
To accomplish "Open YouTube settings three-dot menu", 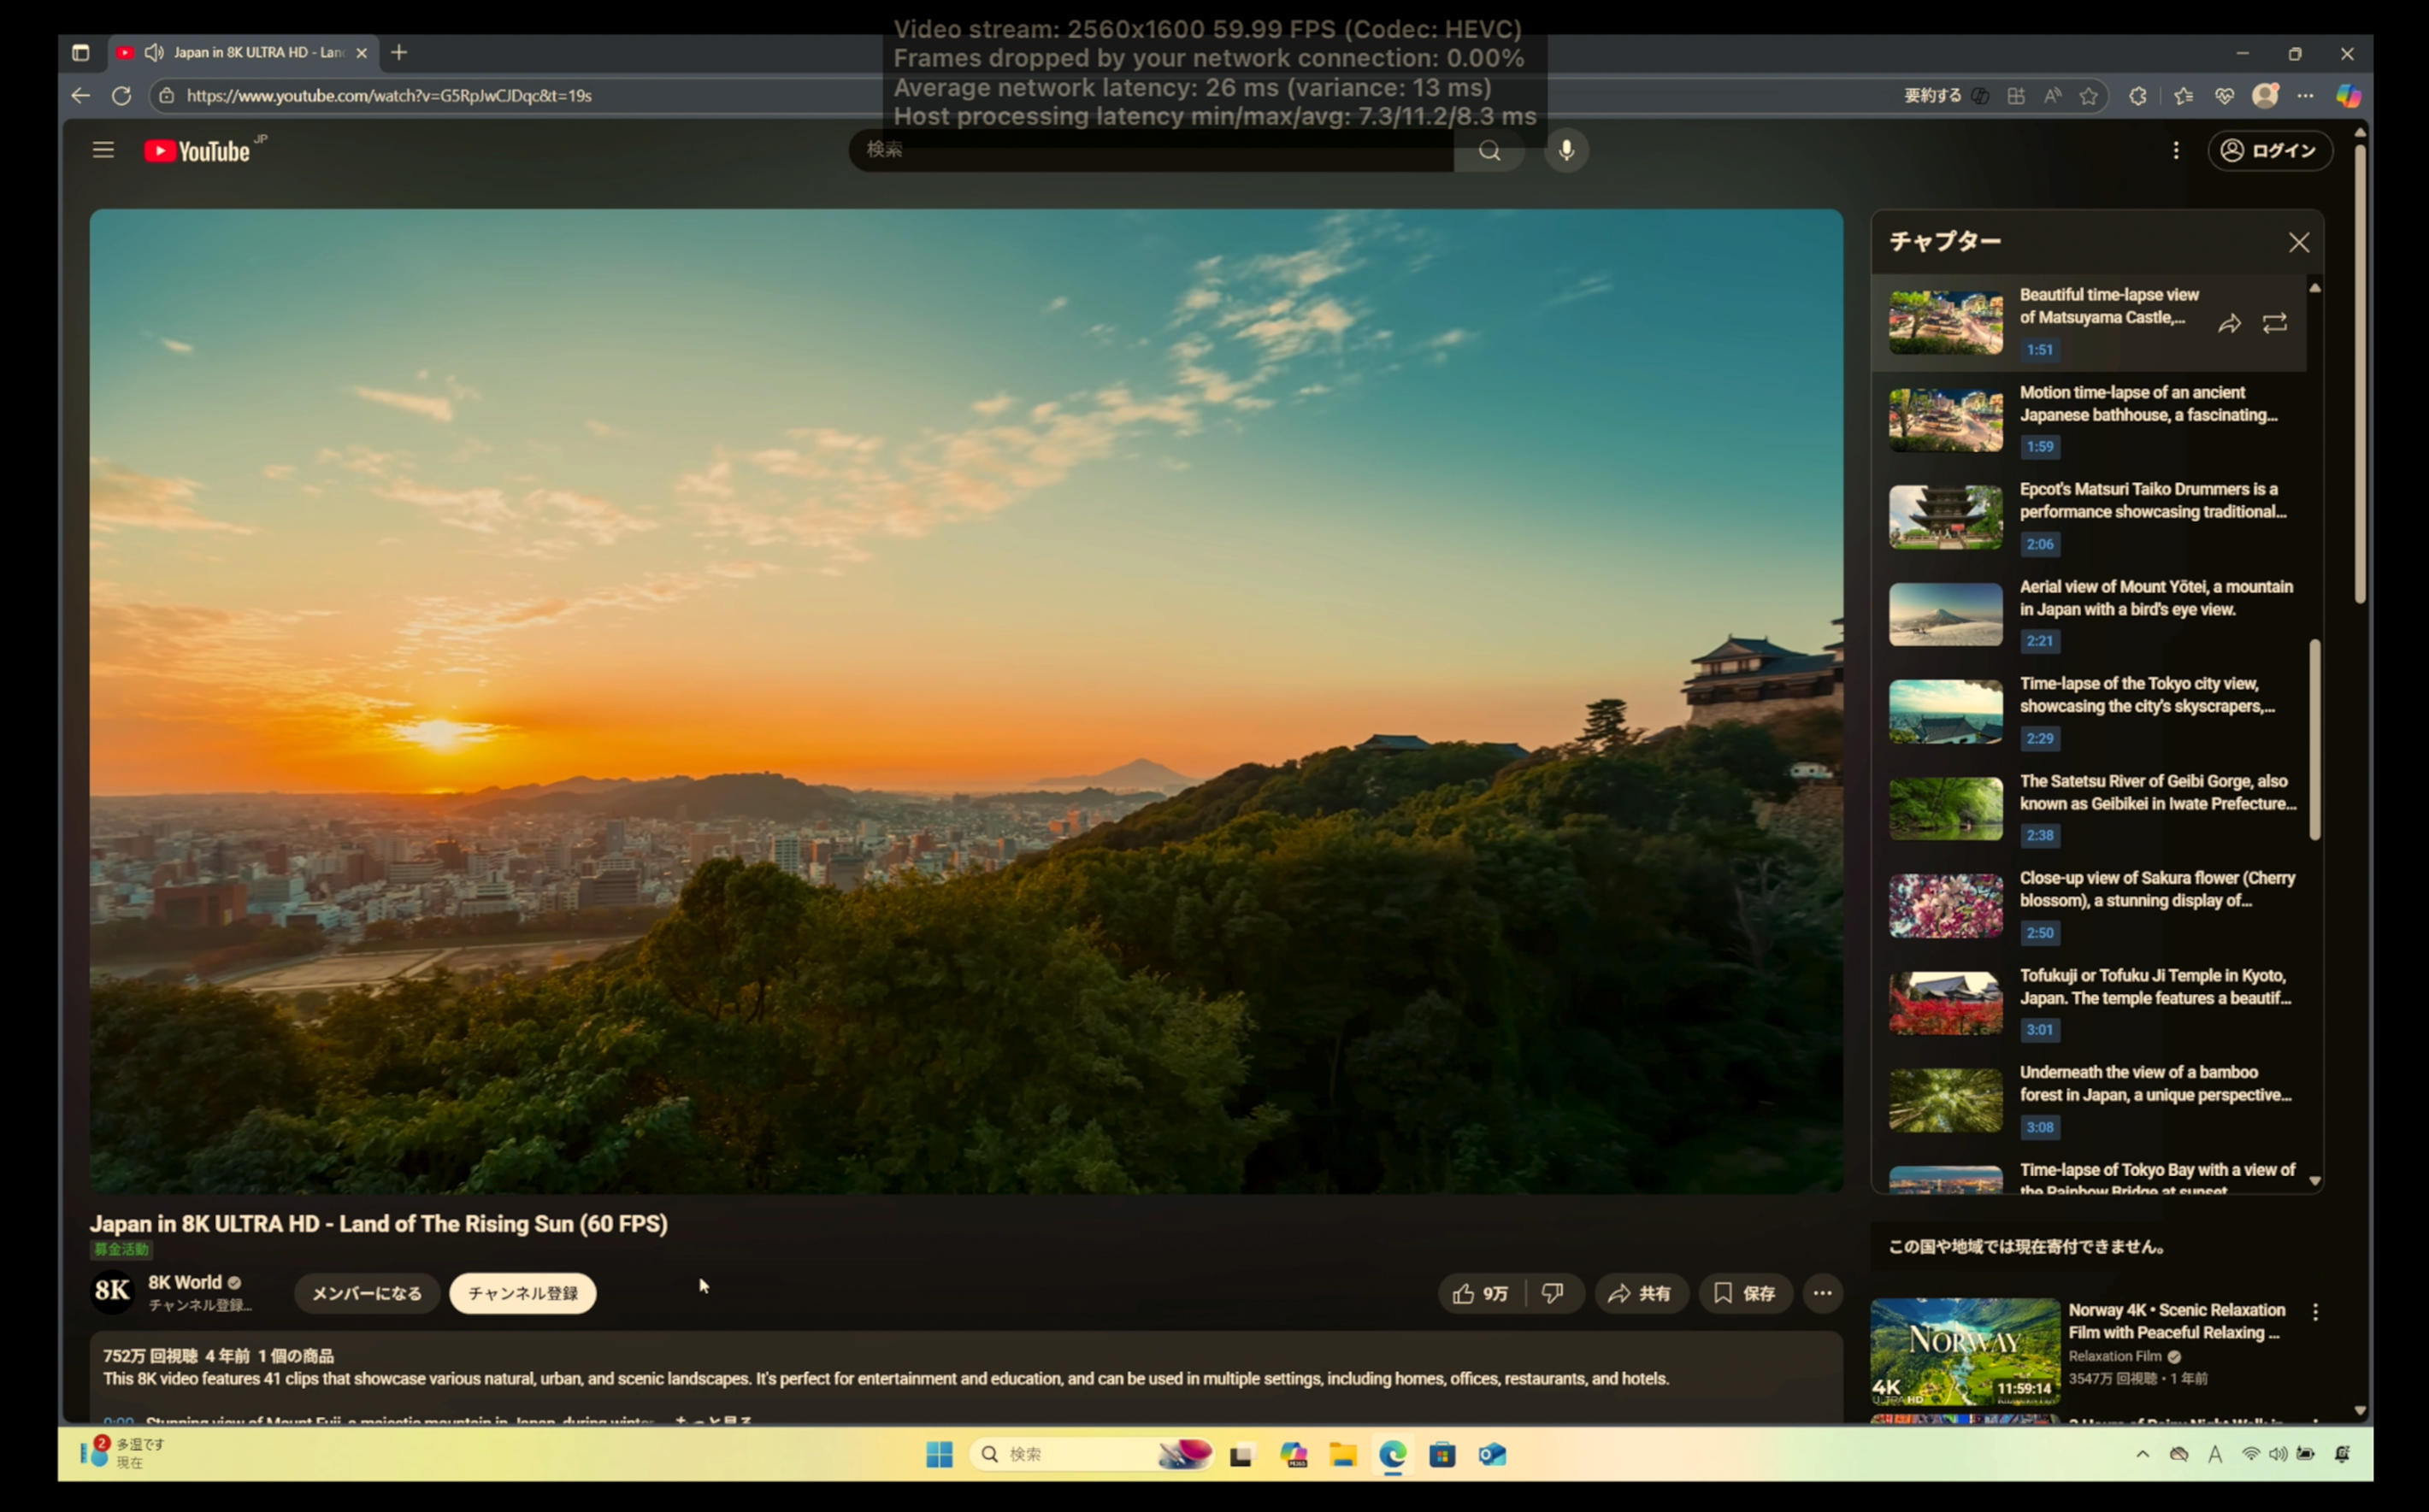I will pyautogui.click(x=2176, y=150).
